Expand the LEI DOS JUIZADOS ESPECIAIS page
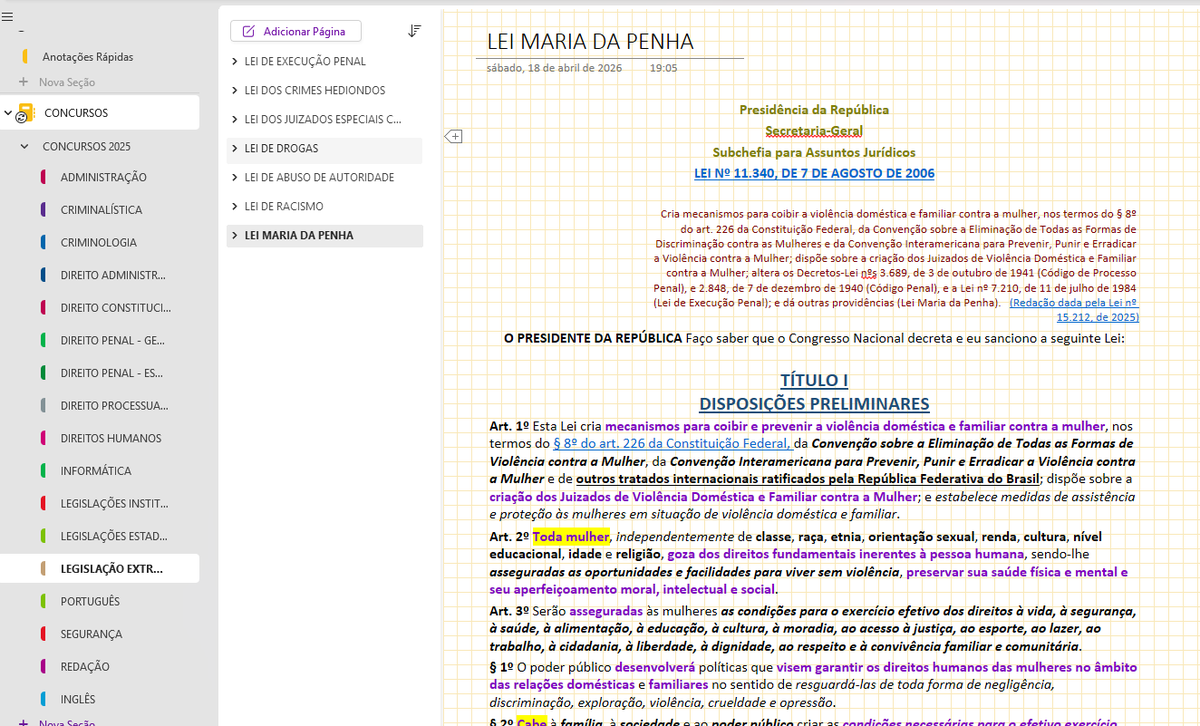Viewport: 1200px width, 726px height. pyautogui.click(x=235, y=120)
